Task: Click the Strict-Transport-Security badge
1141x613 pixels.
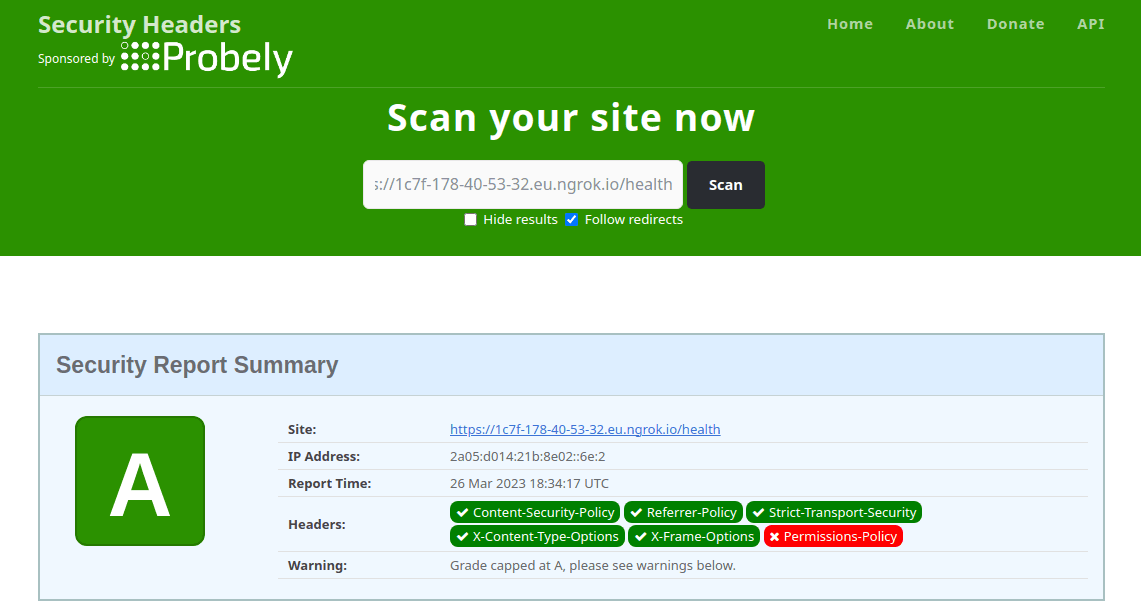Action: tap(833, 512)
